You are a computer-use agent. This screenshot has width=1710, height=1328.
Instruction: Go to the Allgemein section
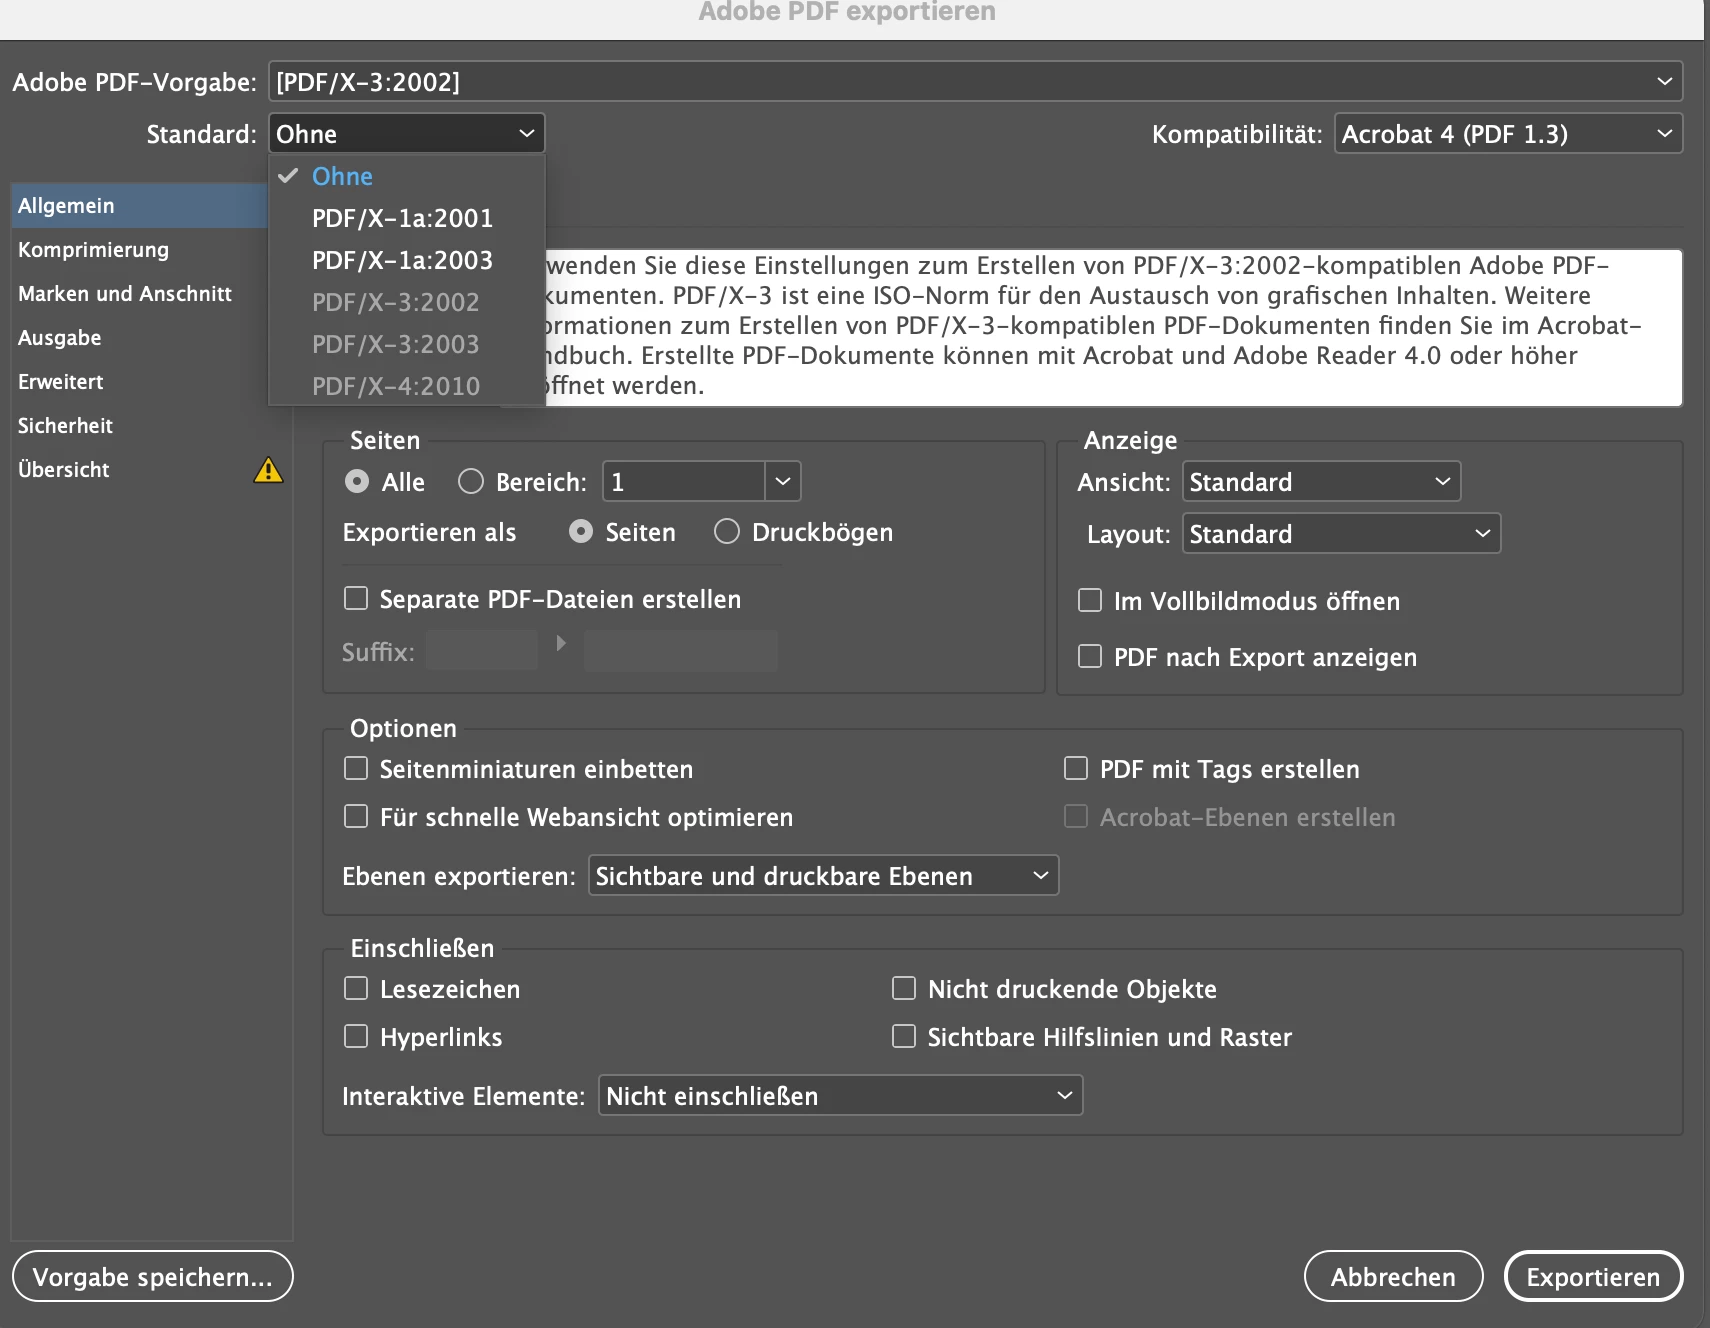[140, 205]
